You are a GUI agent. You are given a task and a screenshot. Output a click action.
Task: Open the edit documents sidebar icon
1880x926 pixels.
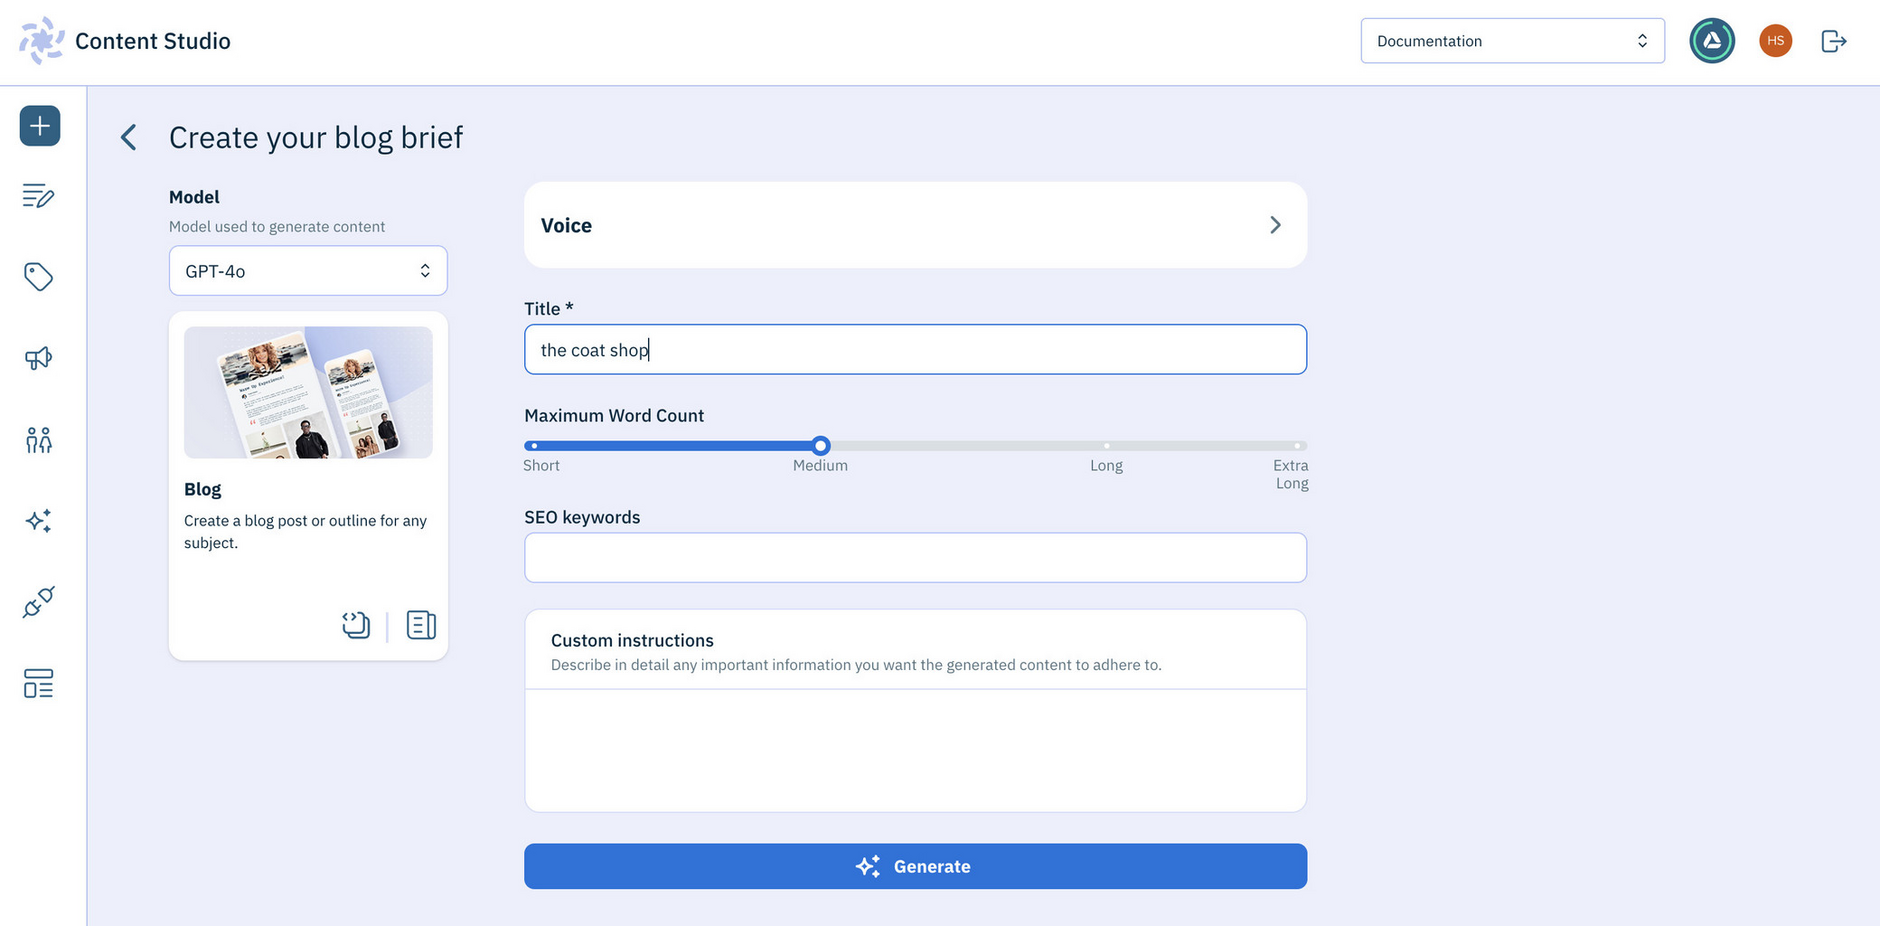click(x=39, y=195)
